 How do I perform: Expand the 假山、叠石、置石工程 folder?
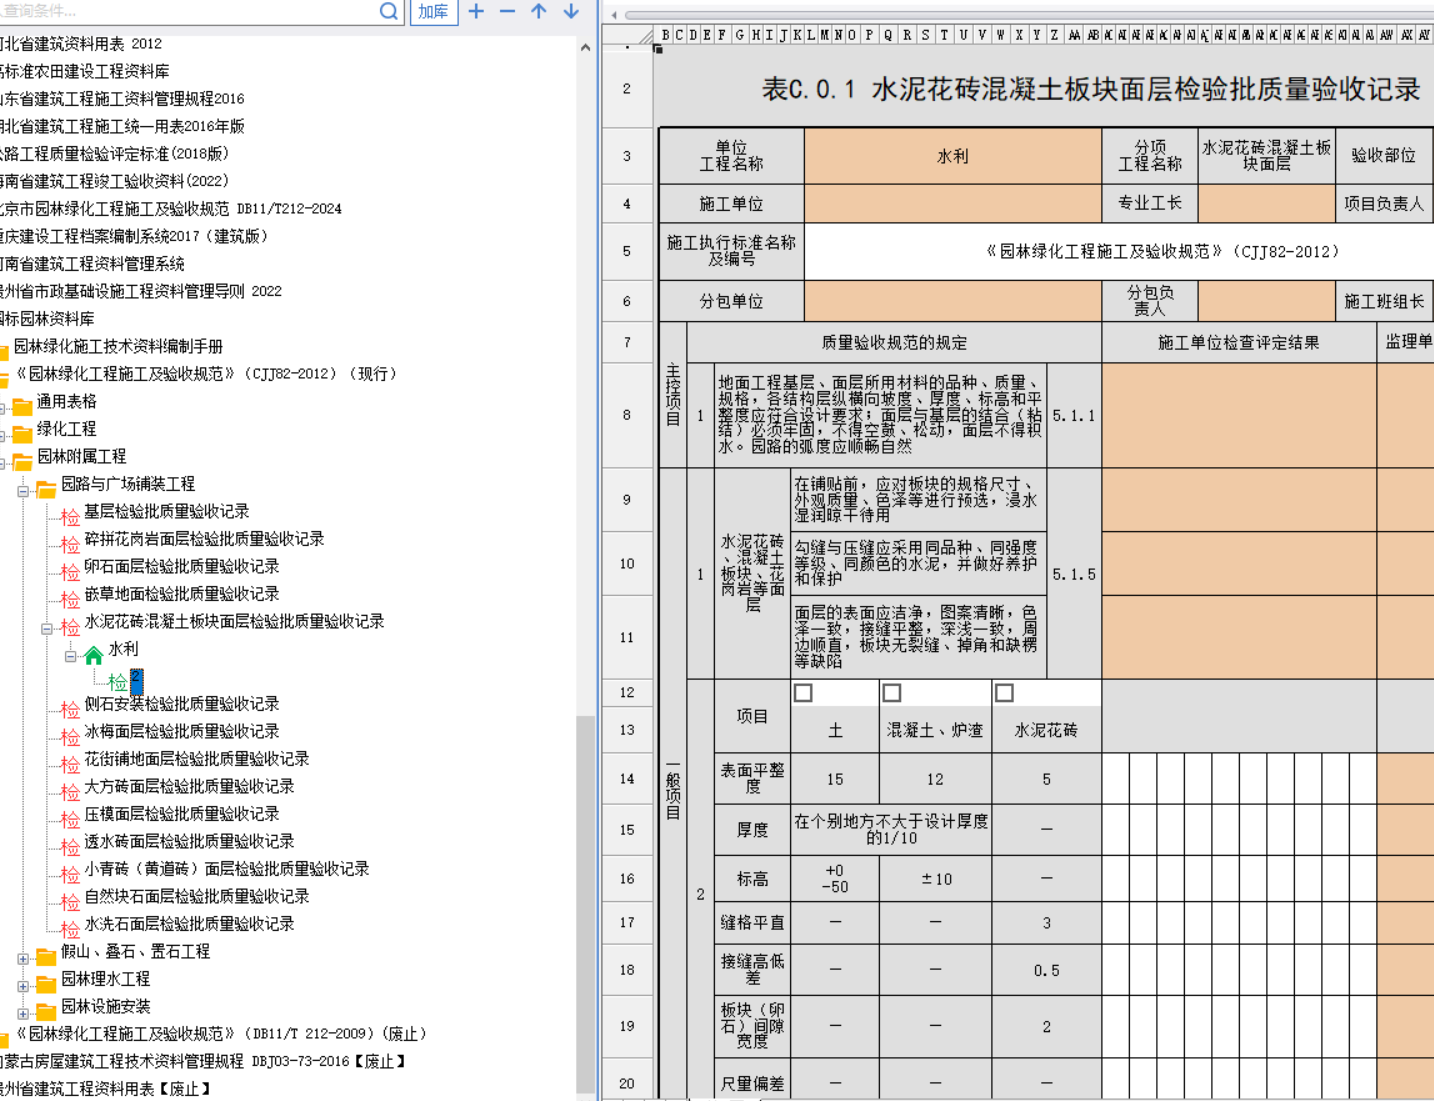pyautogui.click(x=23, y=959)
